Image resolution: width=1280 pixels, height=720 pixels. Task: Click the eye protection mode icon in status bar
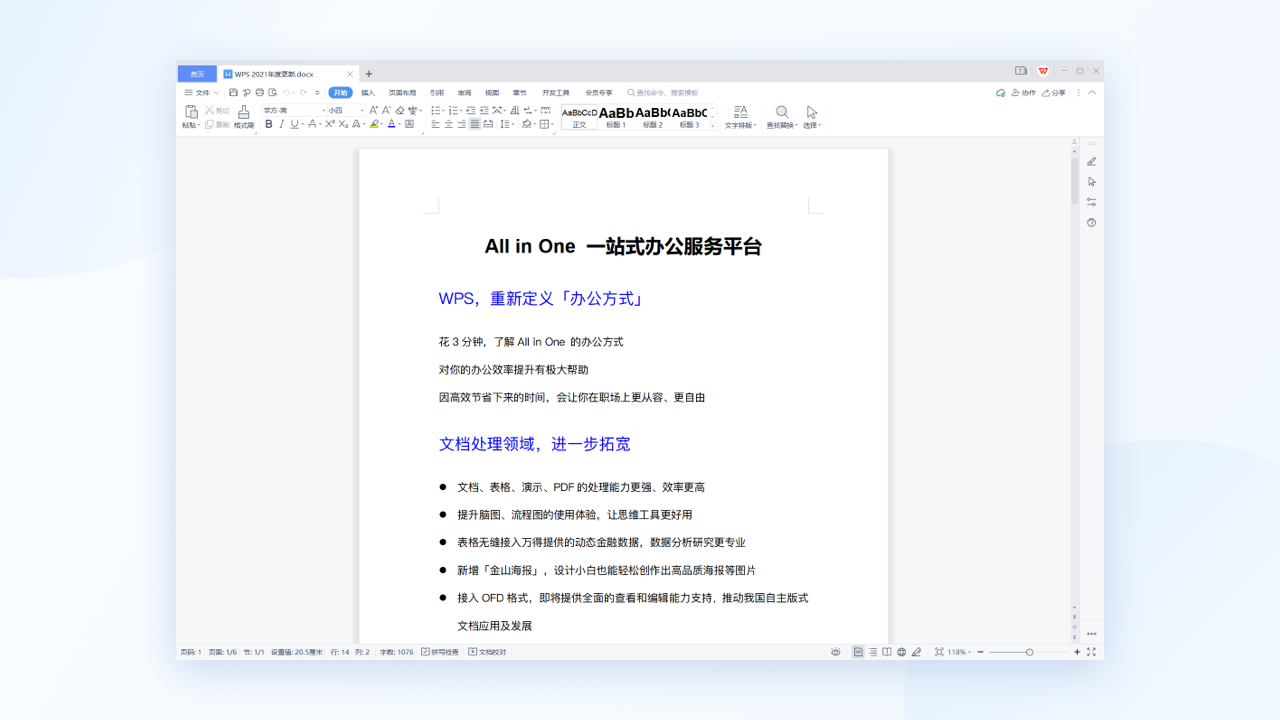(x=836, y=652)
